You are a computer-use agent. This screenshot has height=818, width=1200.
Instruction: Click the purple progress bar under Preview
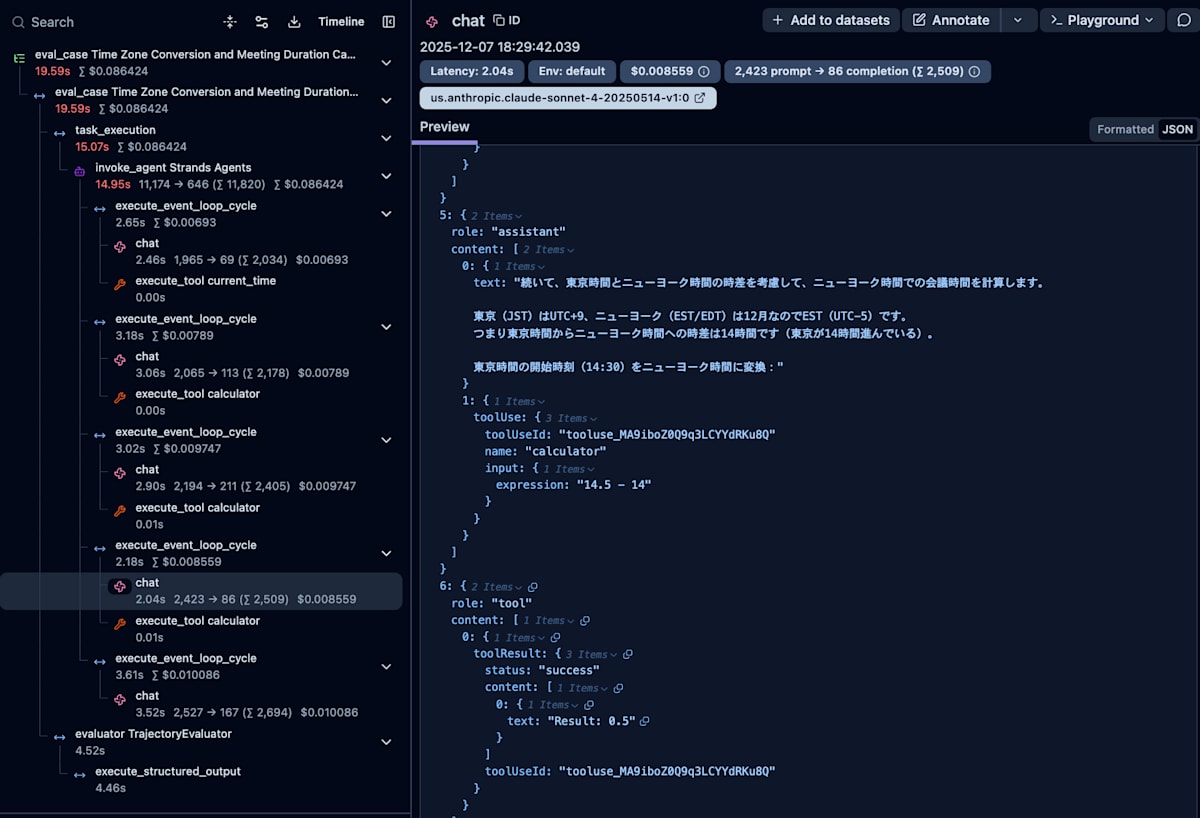444,144
